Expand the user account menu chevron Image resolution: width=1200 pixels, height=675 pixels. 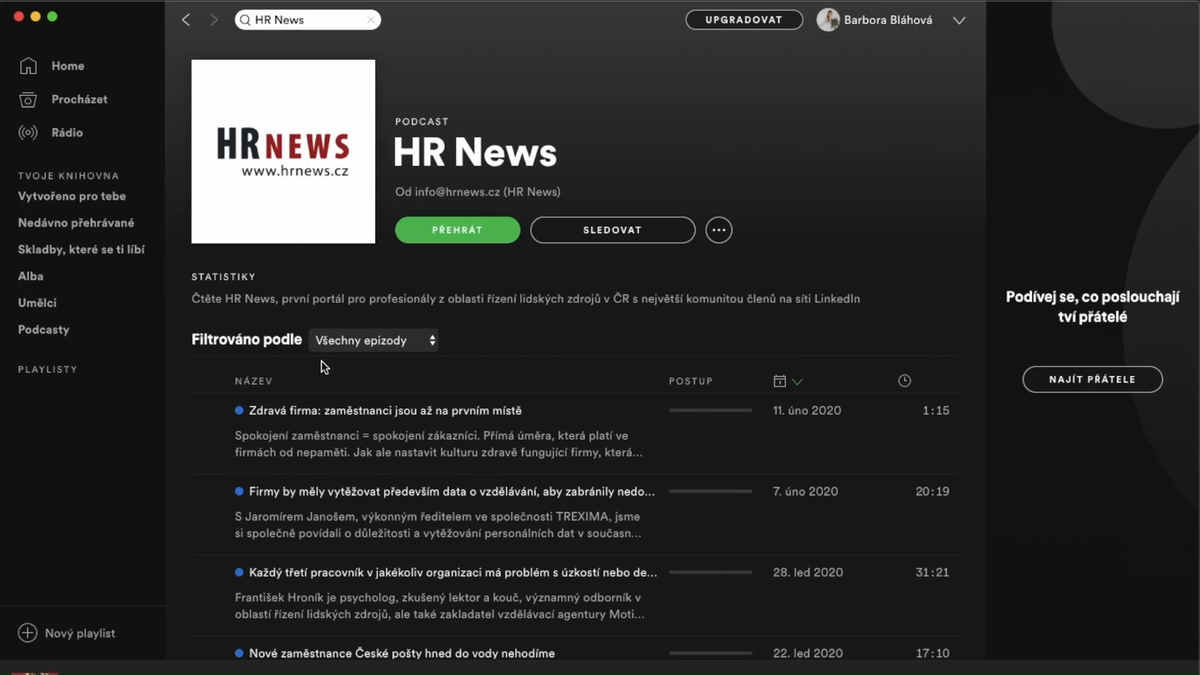click(x=959, y=20)
